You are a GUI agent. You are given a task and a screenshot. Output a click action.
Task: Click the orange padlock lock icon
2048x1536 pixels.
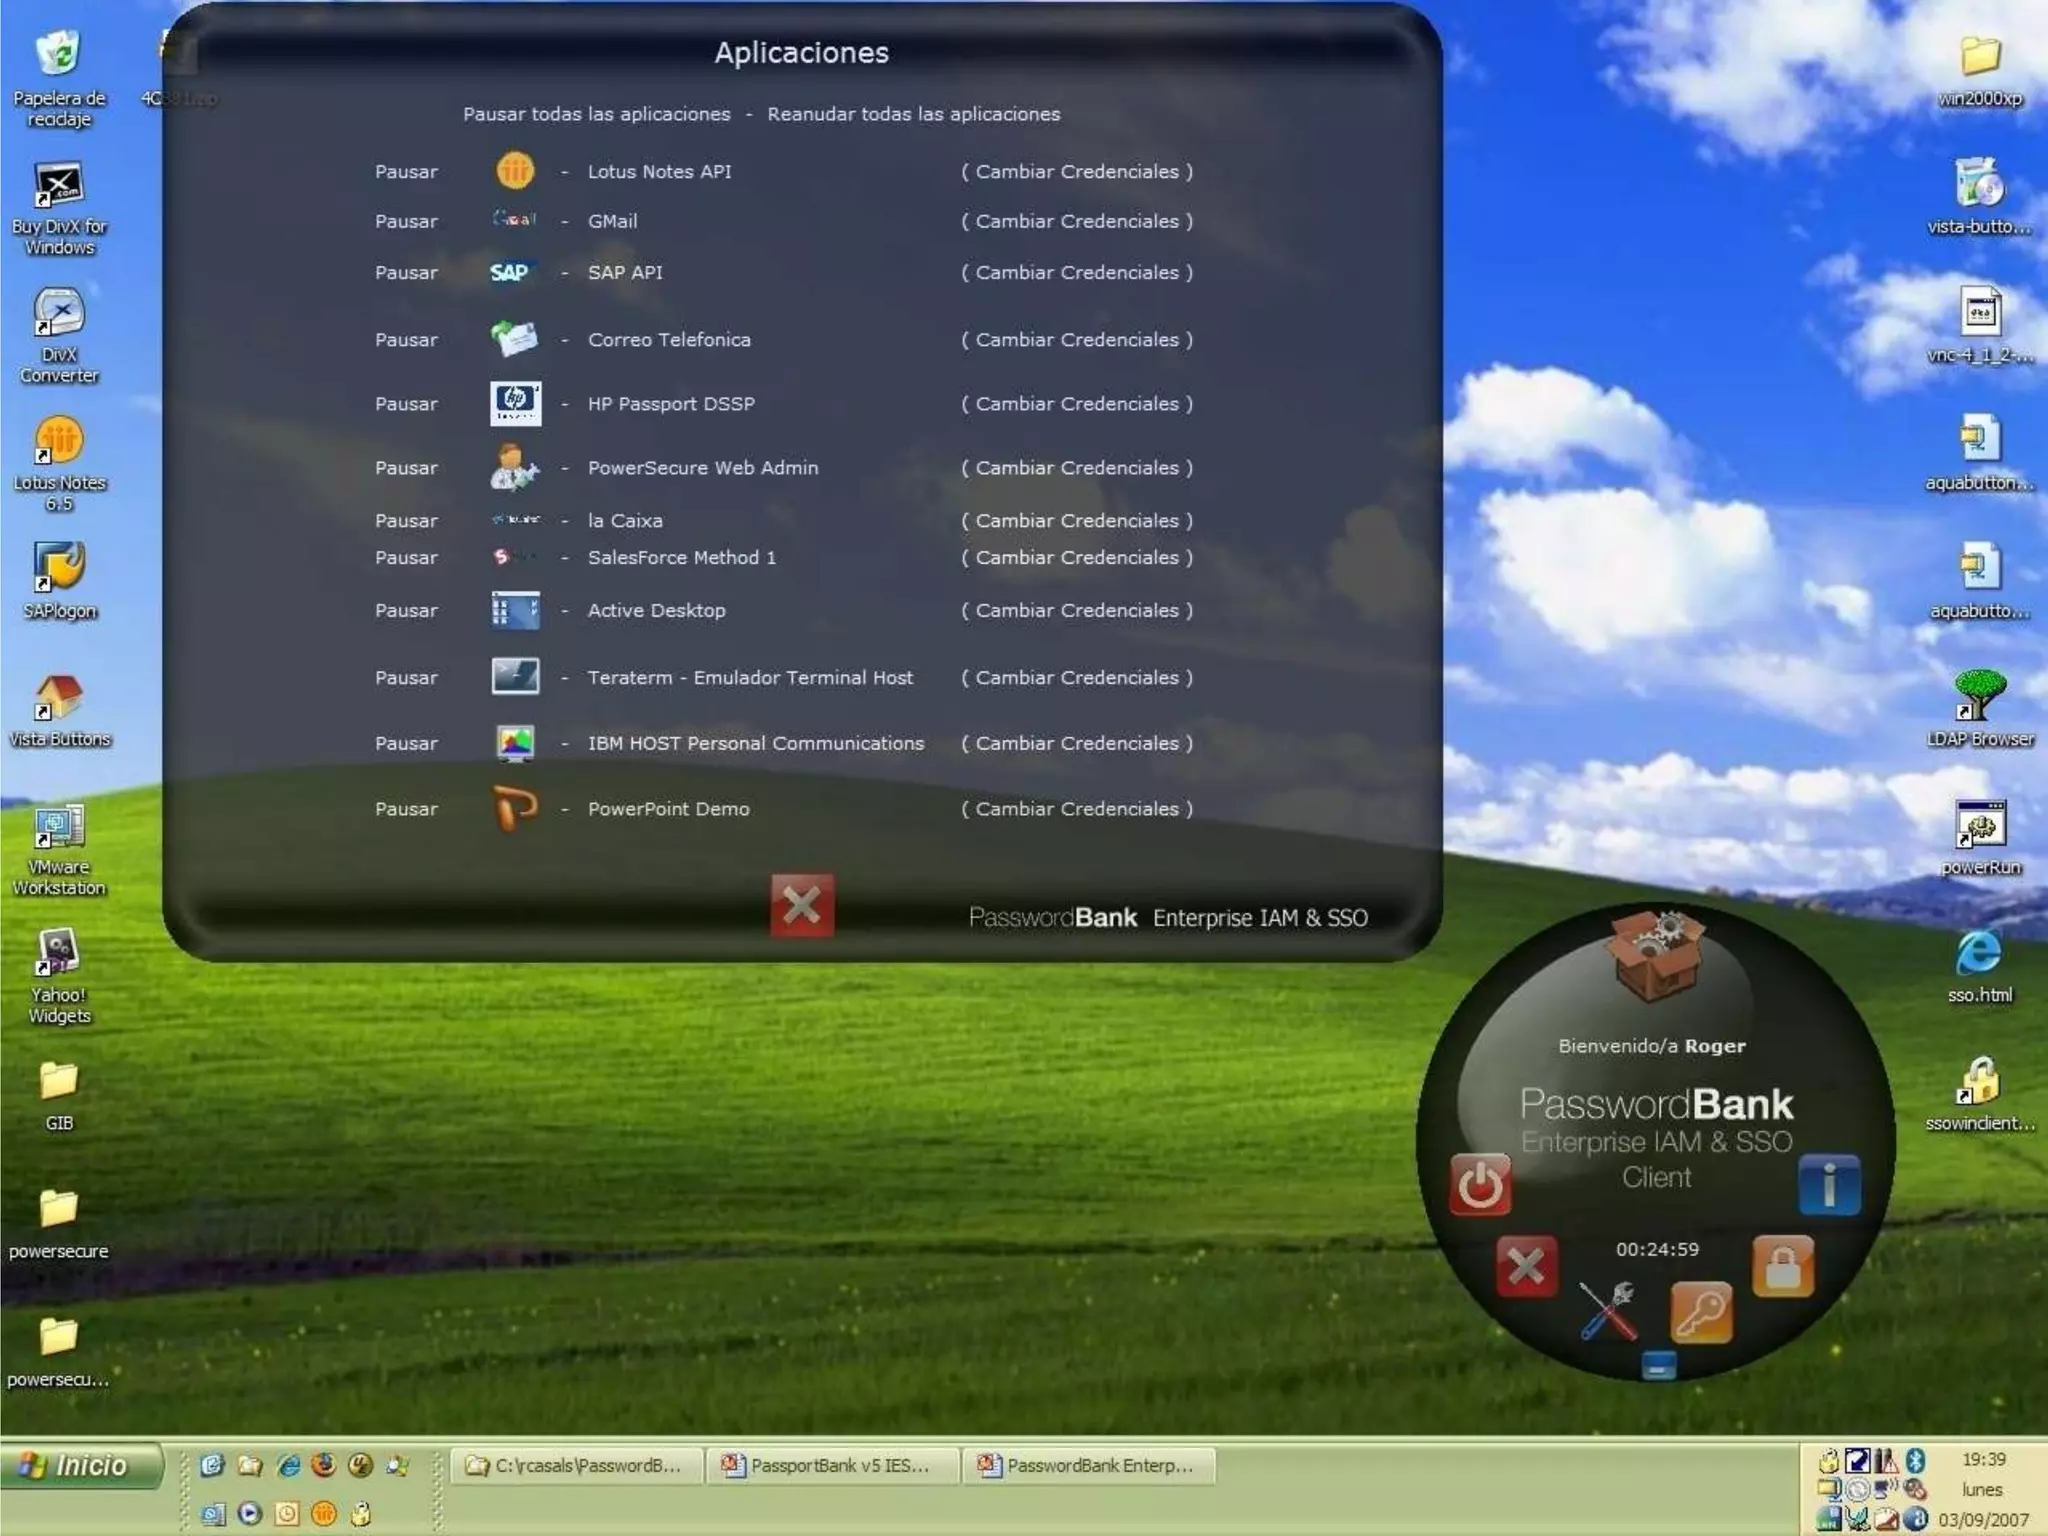(x=1783, y=1267)
